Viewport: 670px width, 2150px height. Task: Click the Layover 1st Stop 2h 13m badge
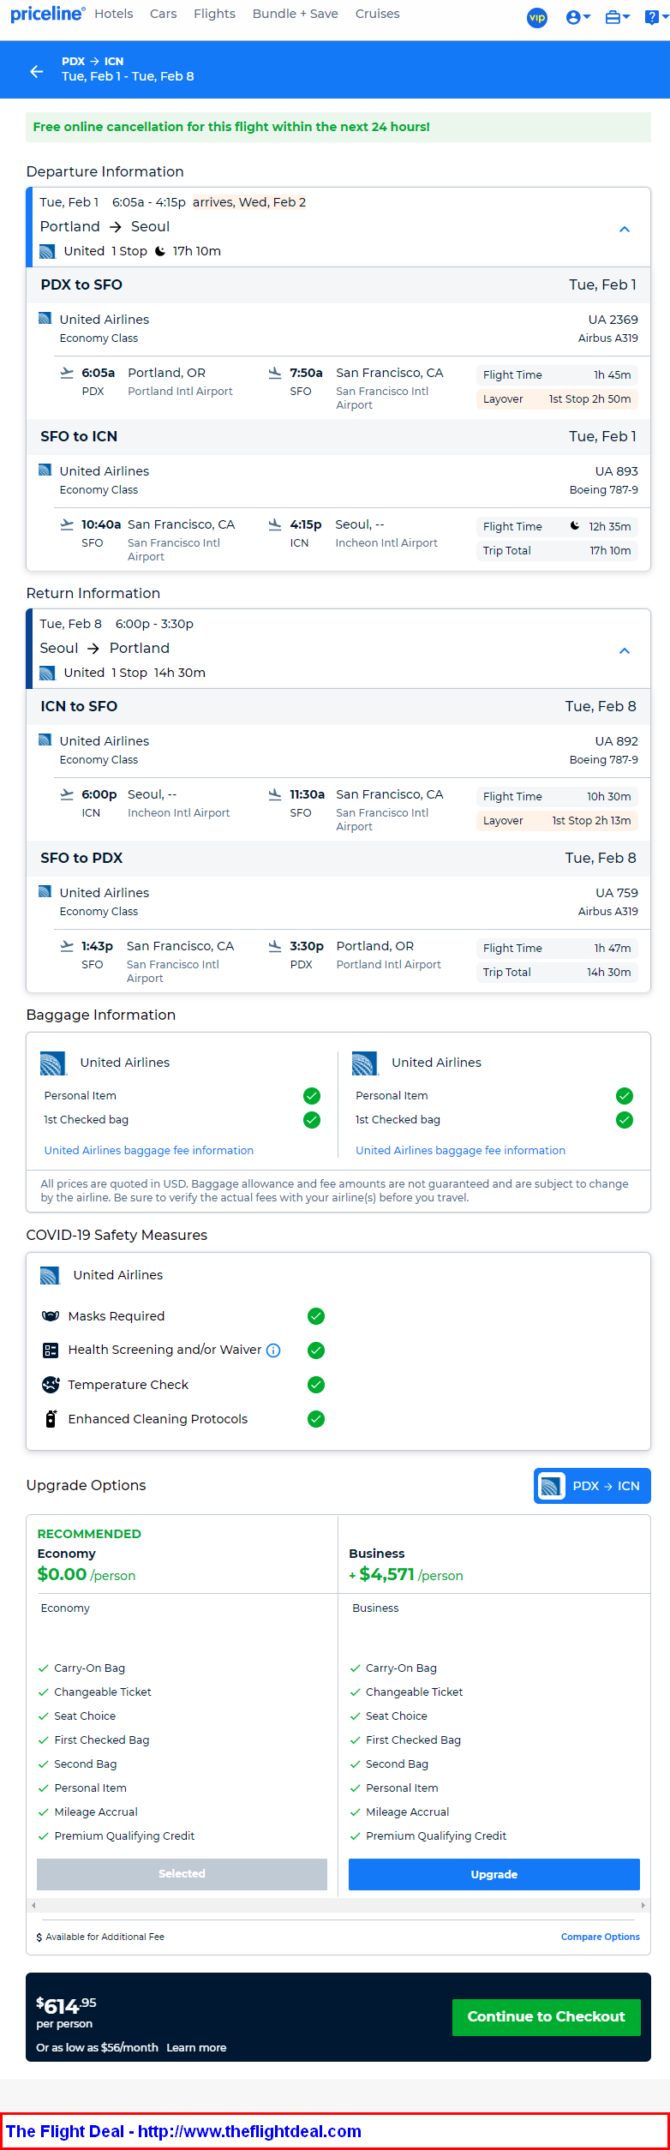click(x=557, y=820)
